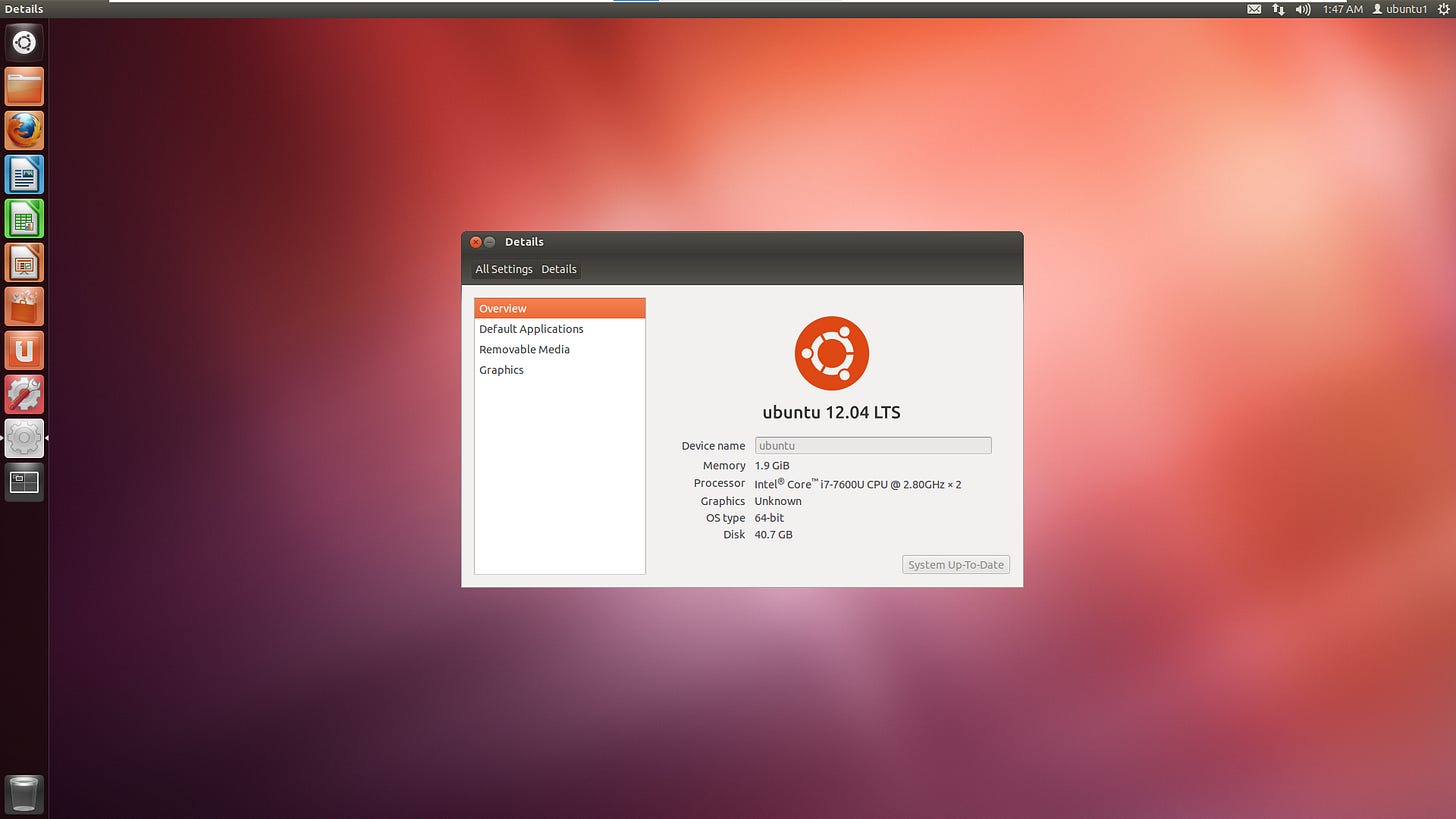Open the session gear menu
Viewport: 1456px width, 819px height.
[1445, 9]
